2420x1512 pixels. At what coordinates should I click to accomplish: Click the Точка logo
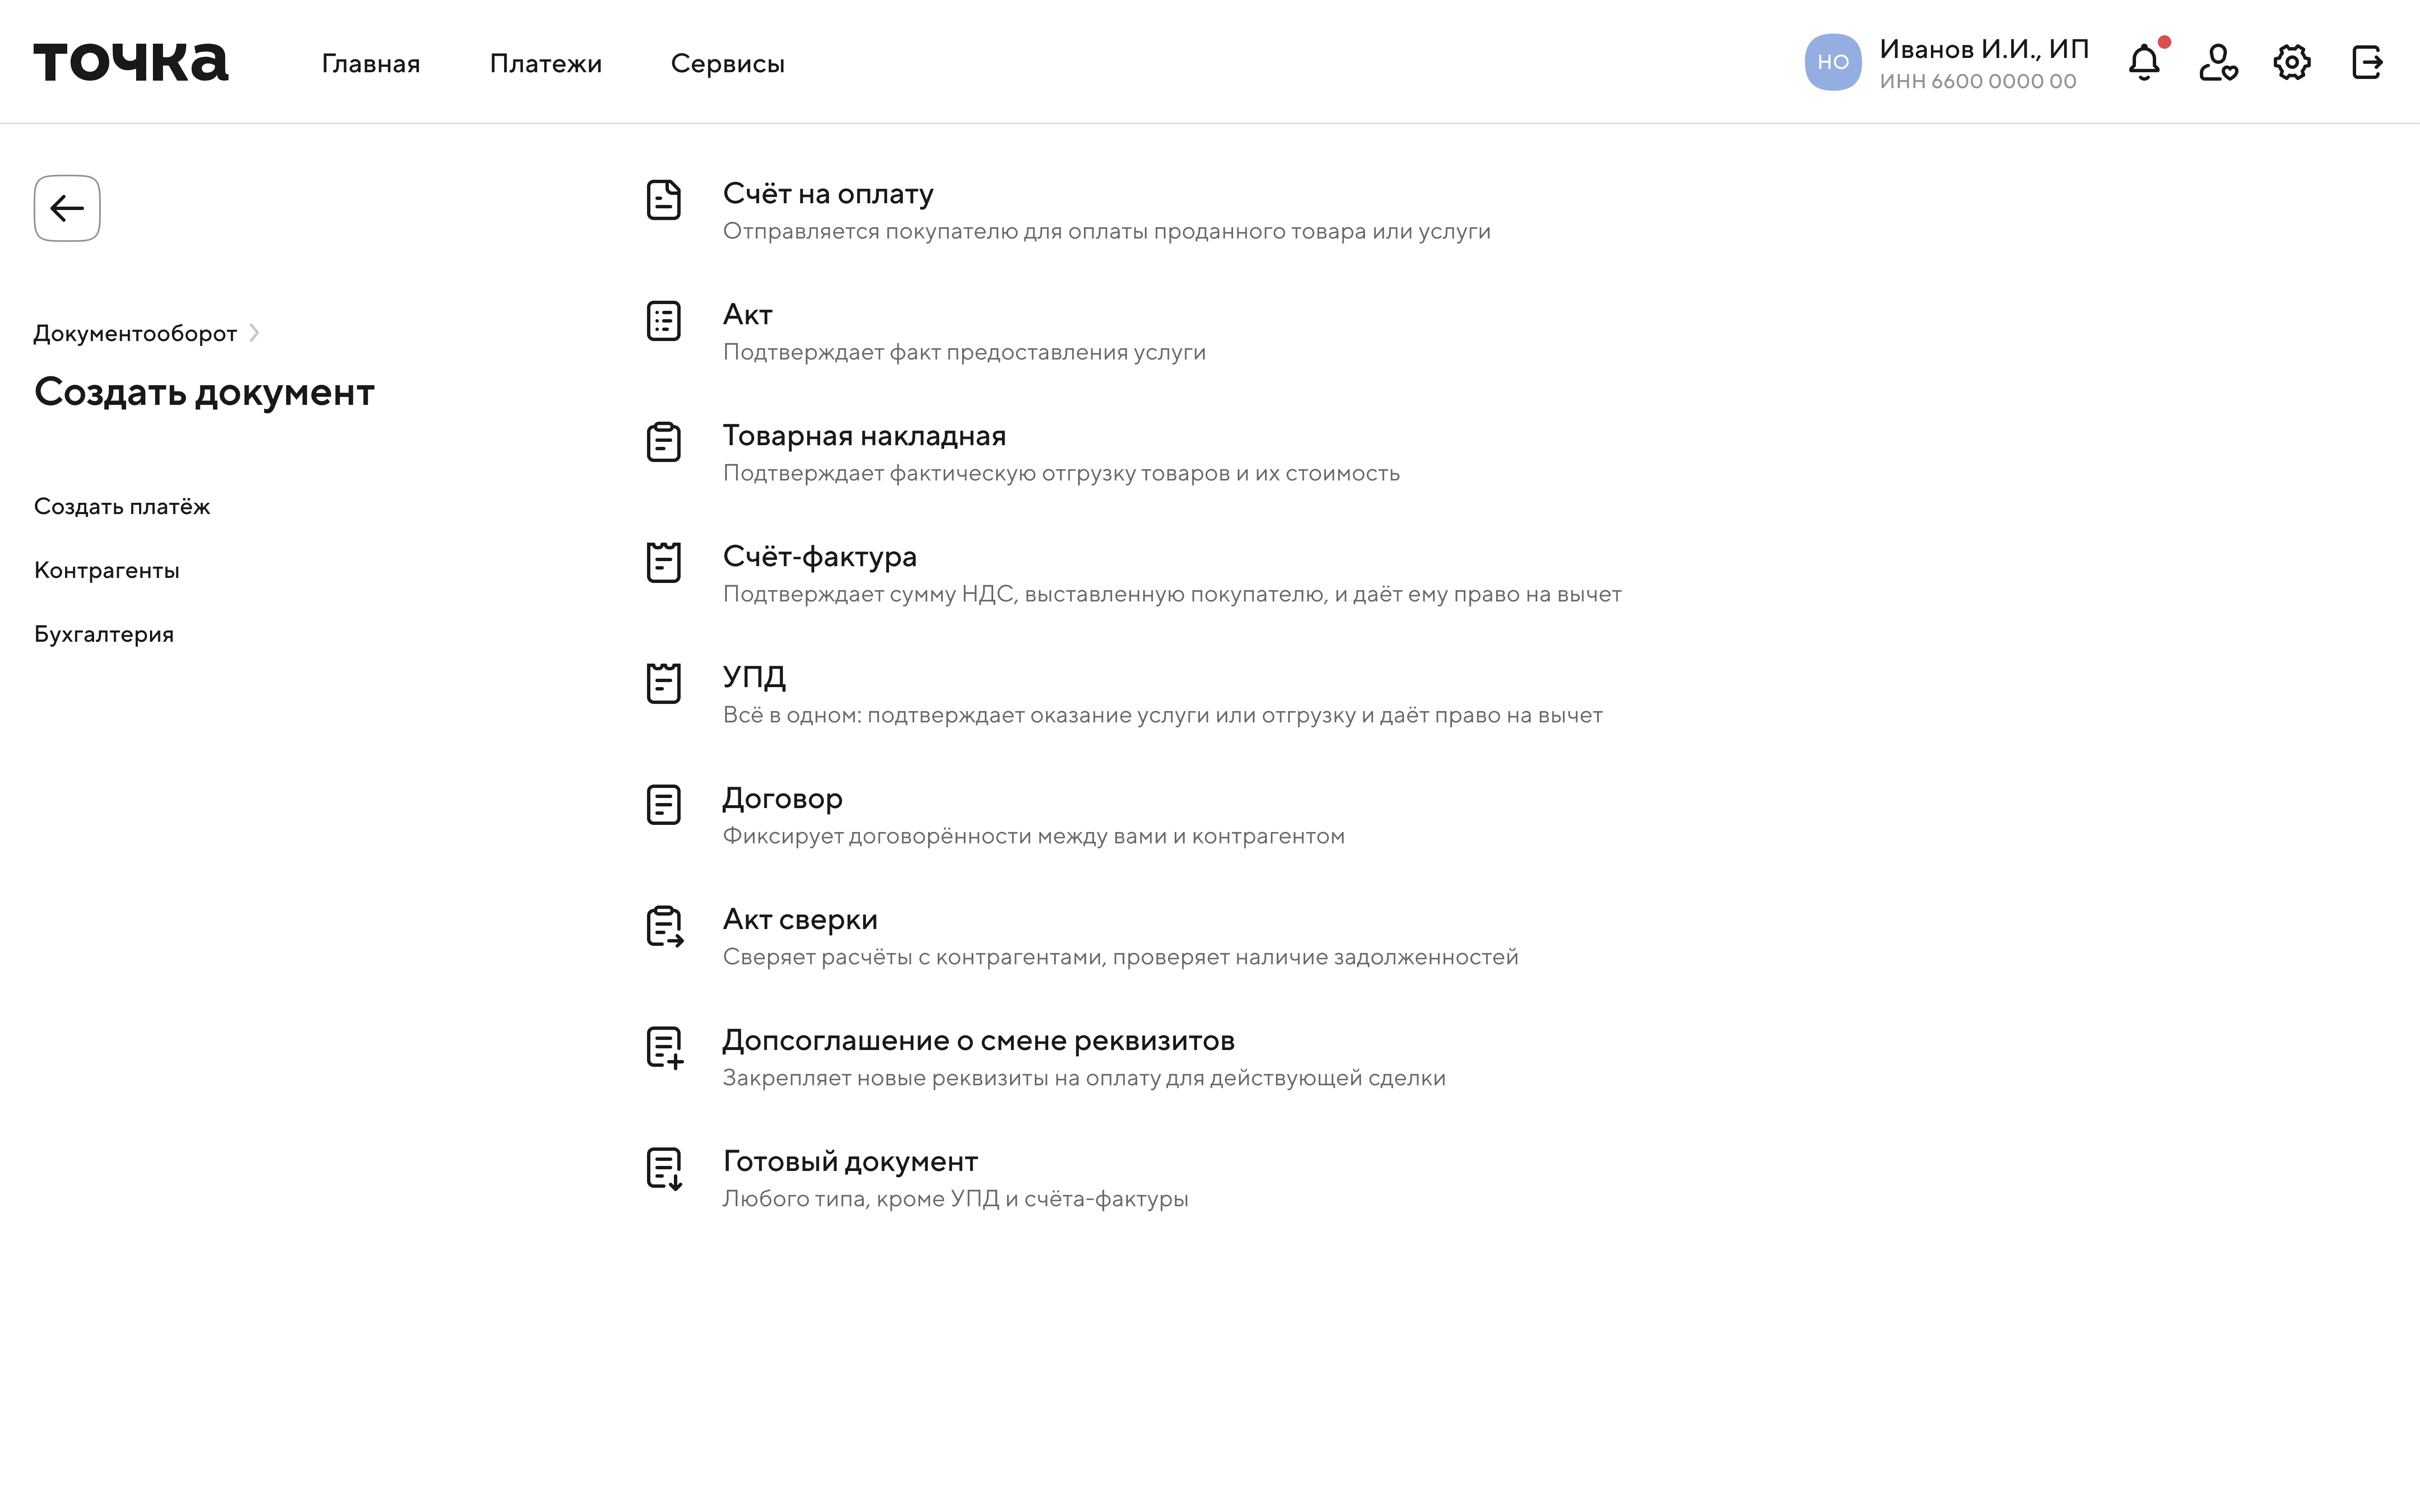coord(131,62)
